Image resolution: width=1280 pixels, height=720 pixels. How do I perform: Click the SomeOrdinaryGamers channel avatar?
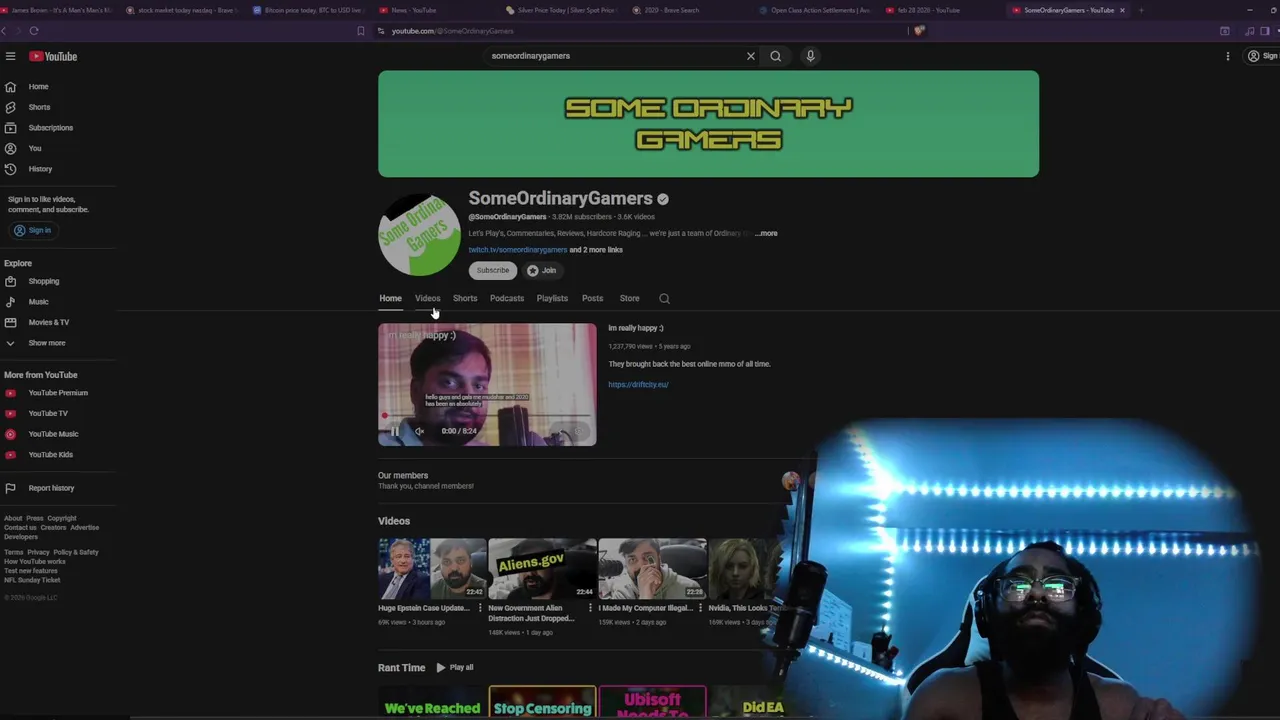pyautogui.click(x=419, y=235)
